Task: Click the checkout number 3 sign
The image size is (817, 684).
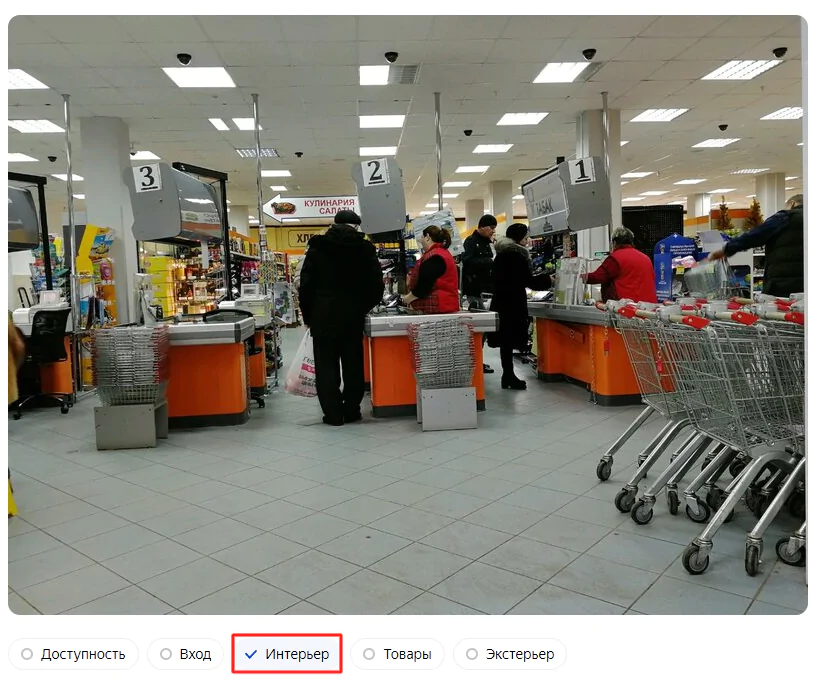Action: coord(147,177)
